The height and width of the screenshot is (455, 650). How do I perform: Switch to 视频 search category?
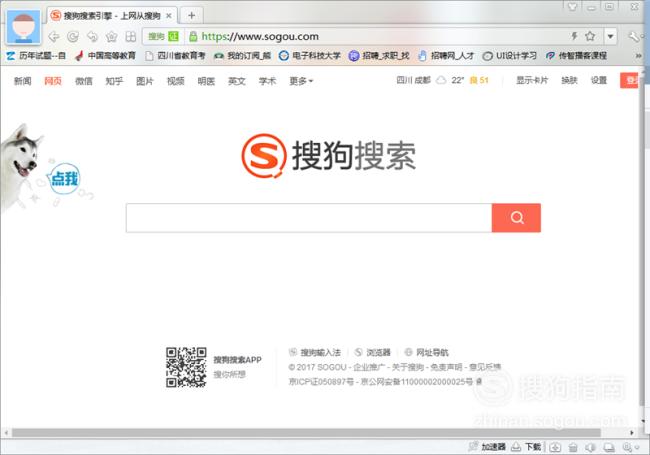[x=175, y=81]
